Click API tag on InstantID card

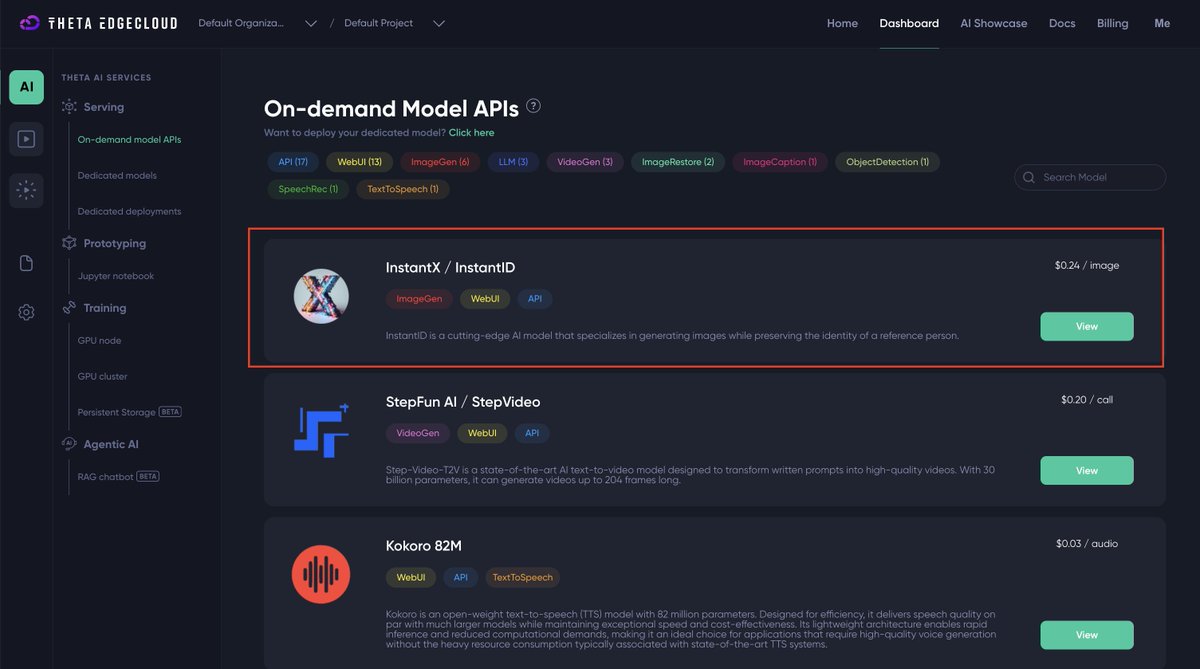coord(535,299)
